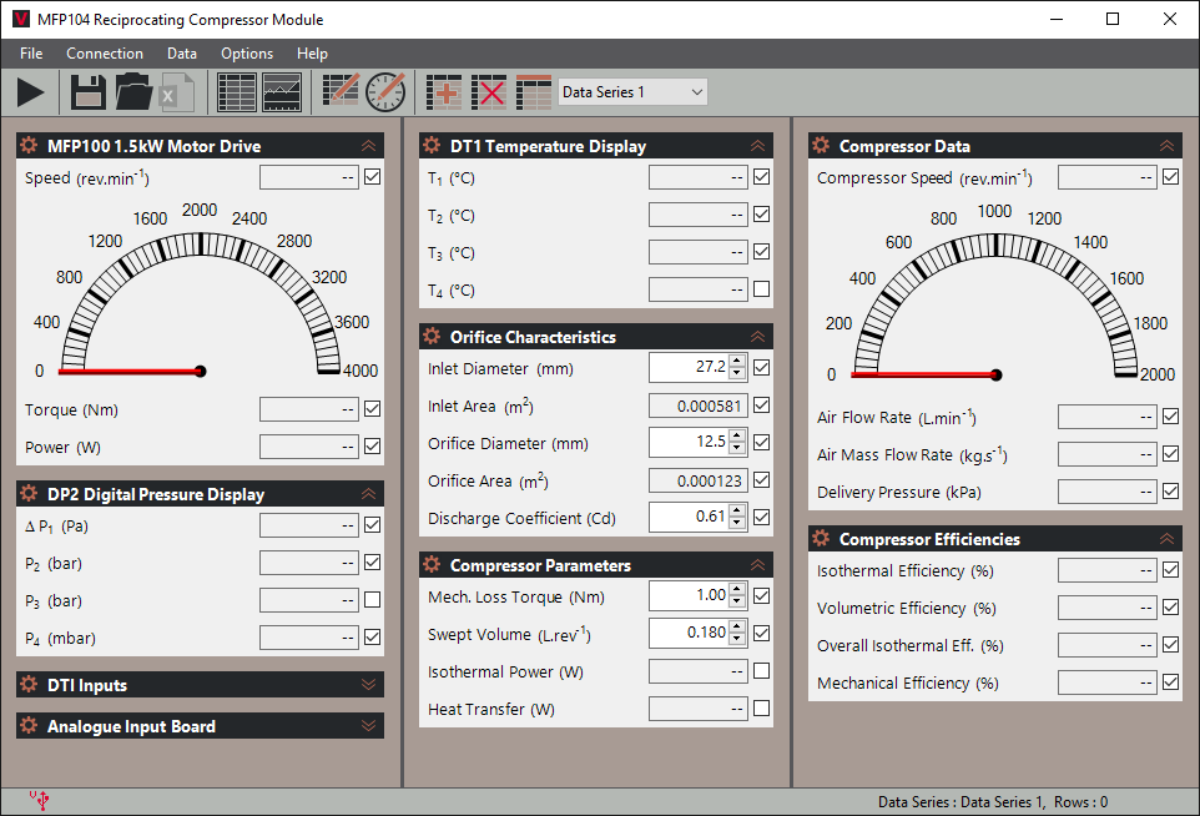Click the application logo in title bar

20,19
